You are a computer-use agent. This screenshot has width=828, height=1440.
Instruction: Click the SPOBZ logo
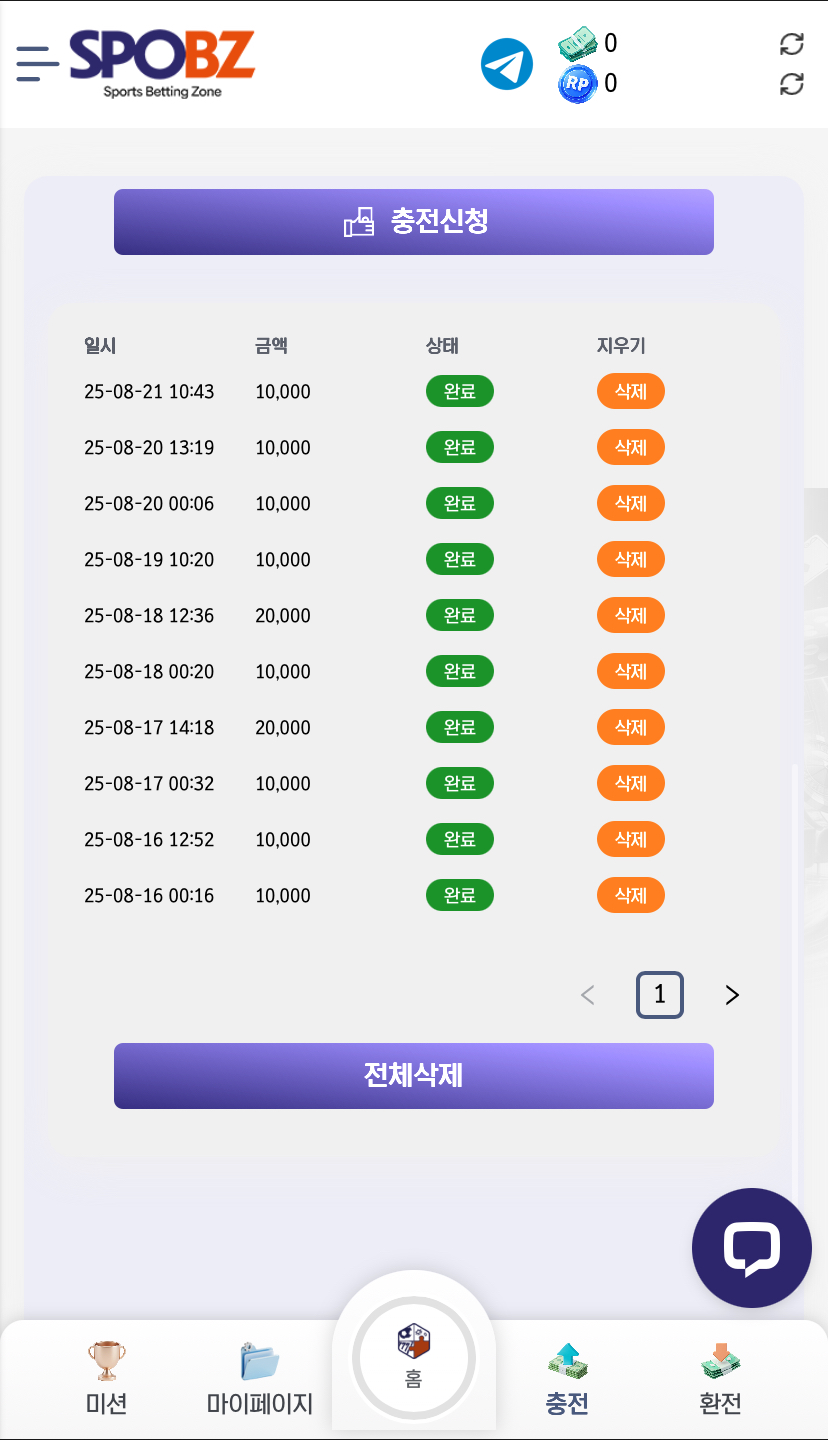[162, 63]
